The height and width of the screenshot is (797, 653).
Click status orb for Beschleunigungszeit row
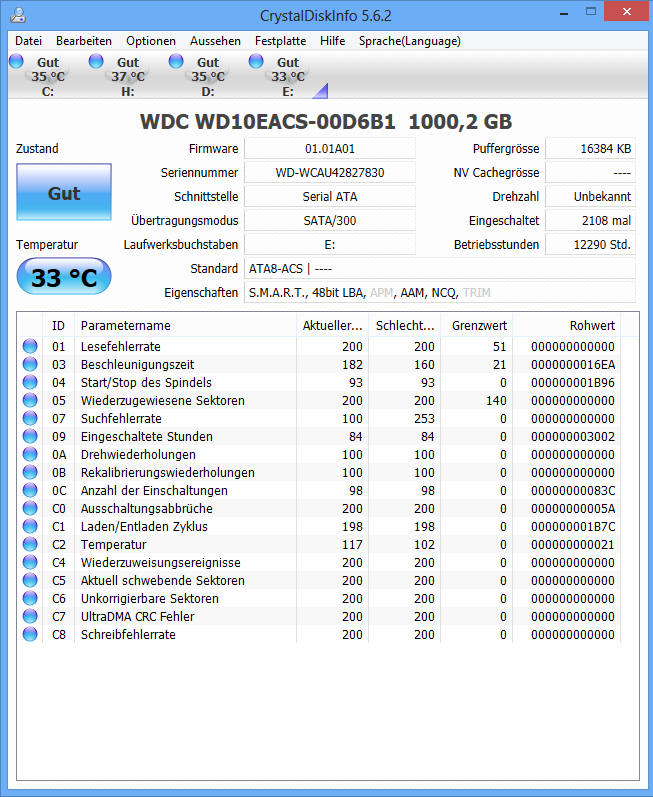pyautogui.click(x=30, y=364)
